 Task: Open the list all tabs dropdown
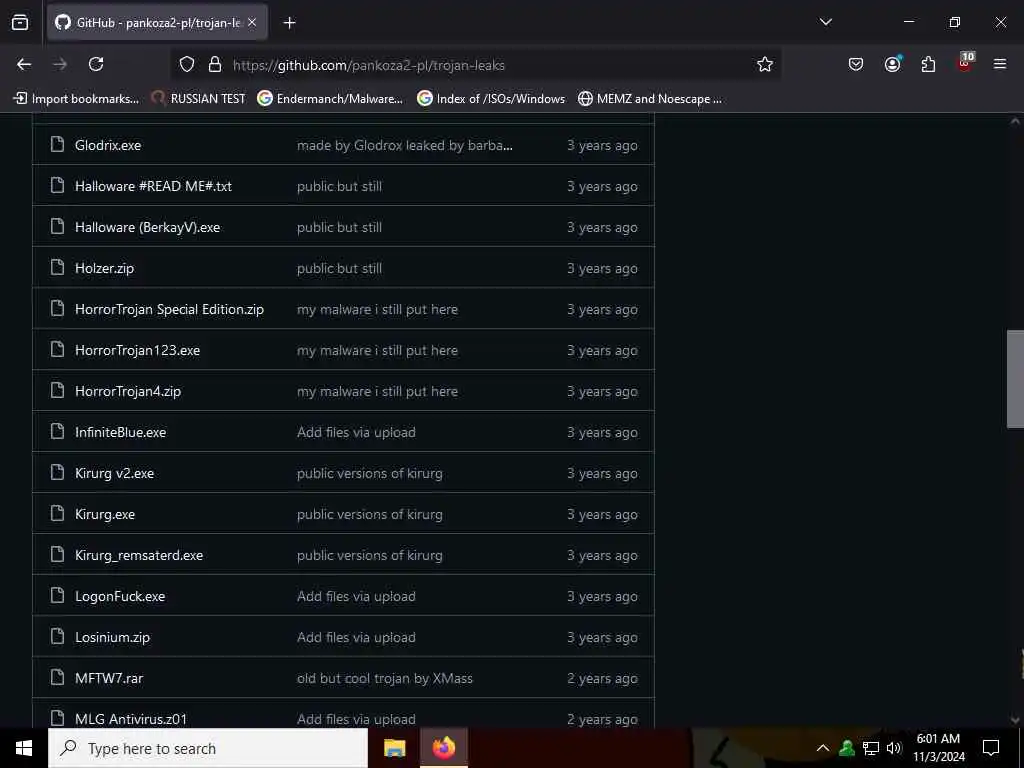(x=825, y=22)
